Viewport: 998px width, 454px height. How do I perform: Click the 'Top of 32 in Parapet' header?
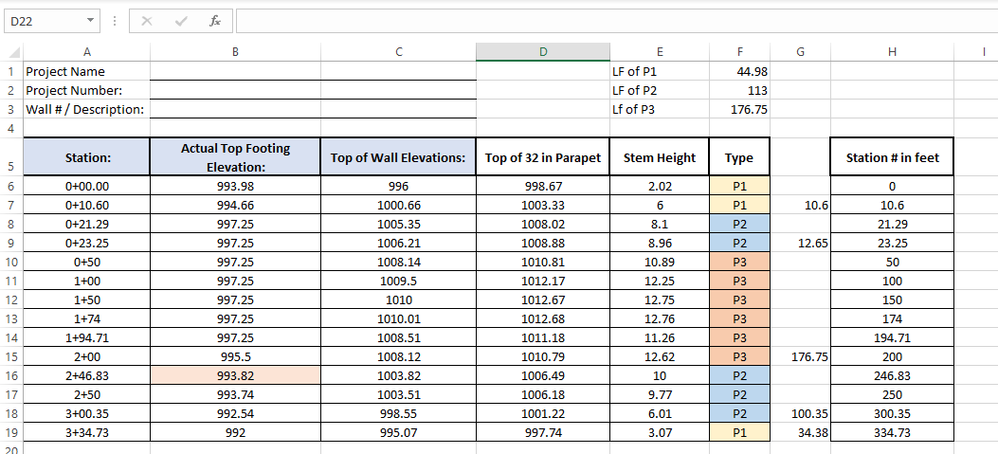tap(543, 157)
